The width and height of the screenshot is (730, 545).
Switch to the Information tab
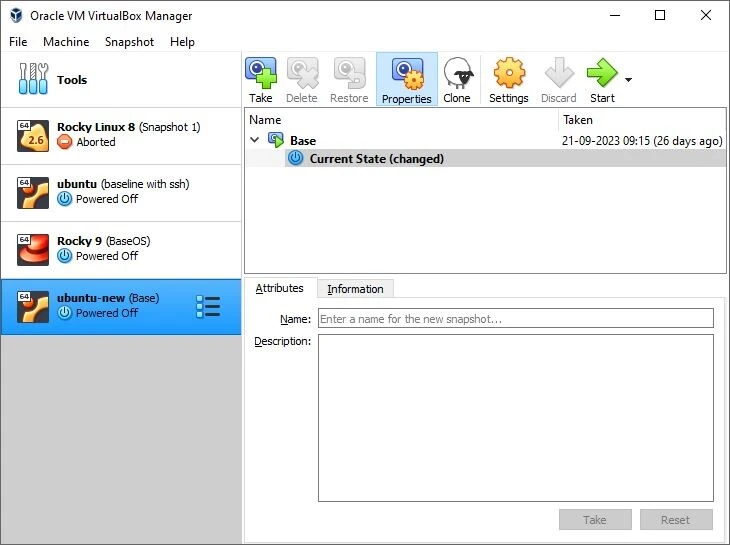tap(355, 289)
